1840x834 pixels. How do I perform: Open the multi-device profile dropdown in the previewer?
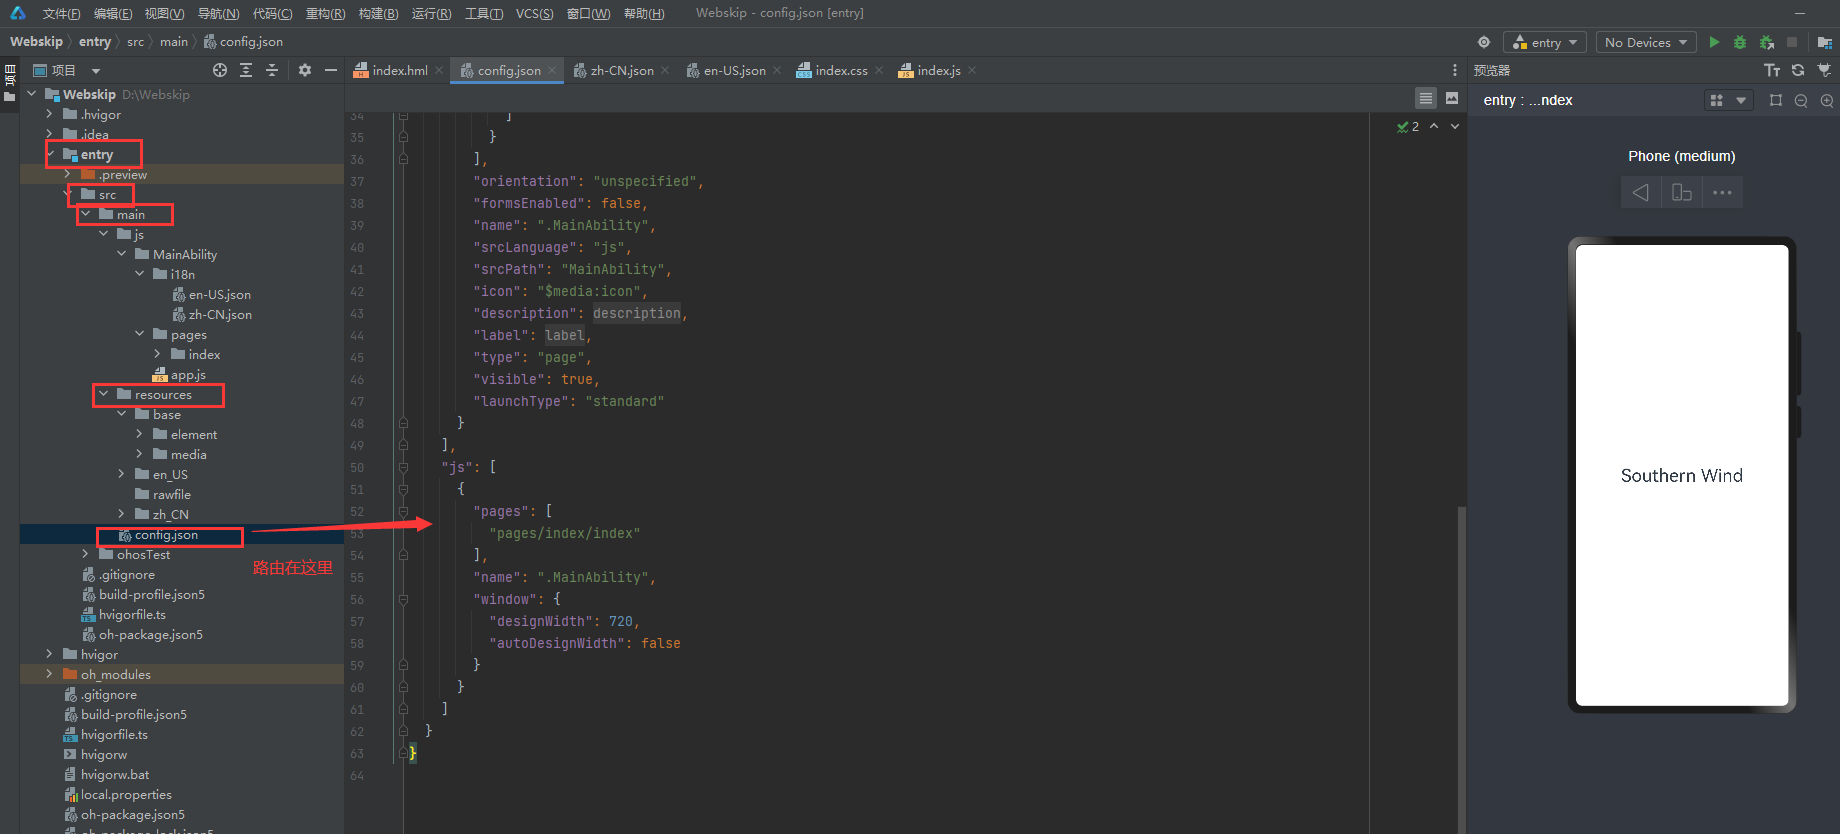pos(1728,100)
